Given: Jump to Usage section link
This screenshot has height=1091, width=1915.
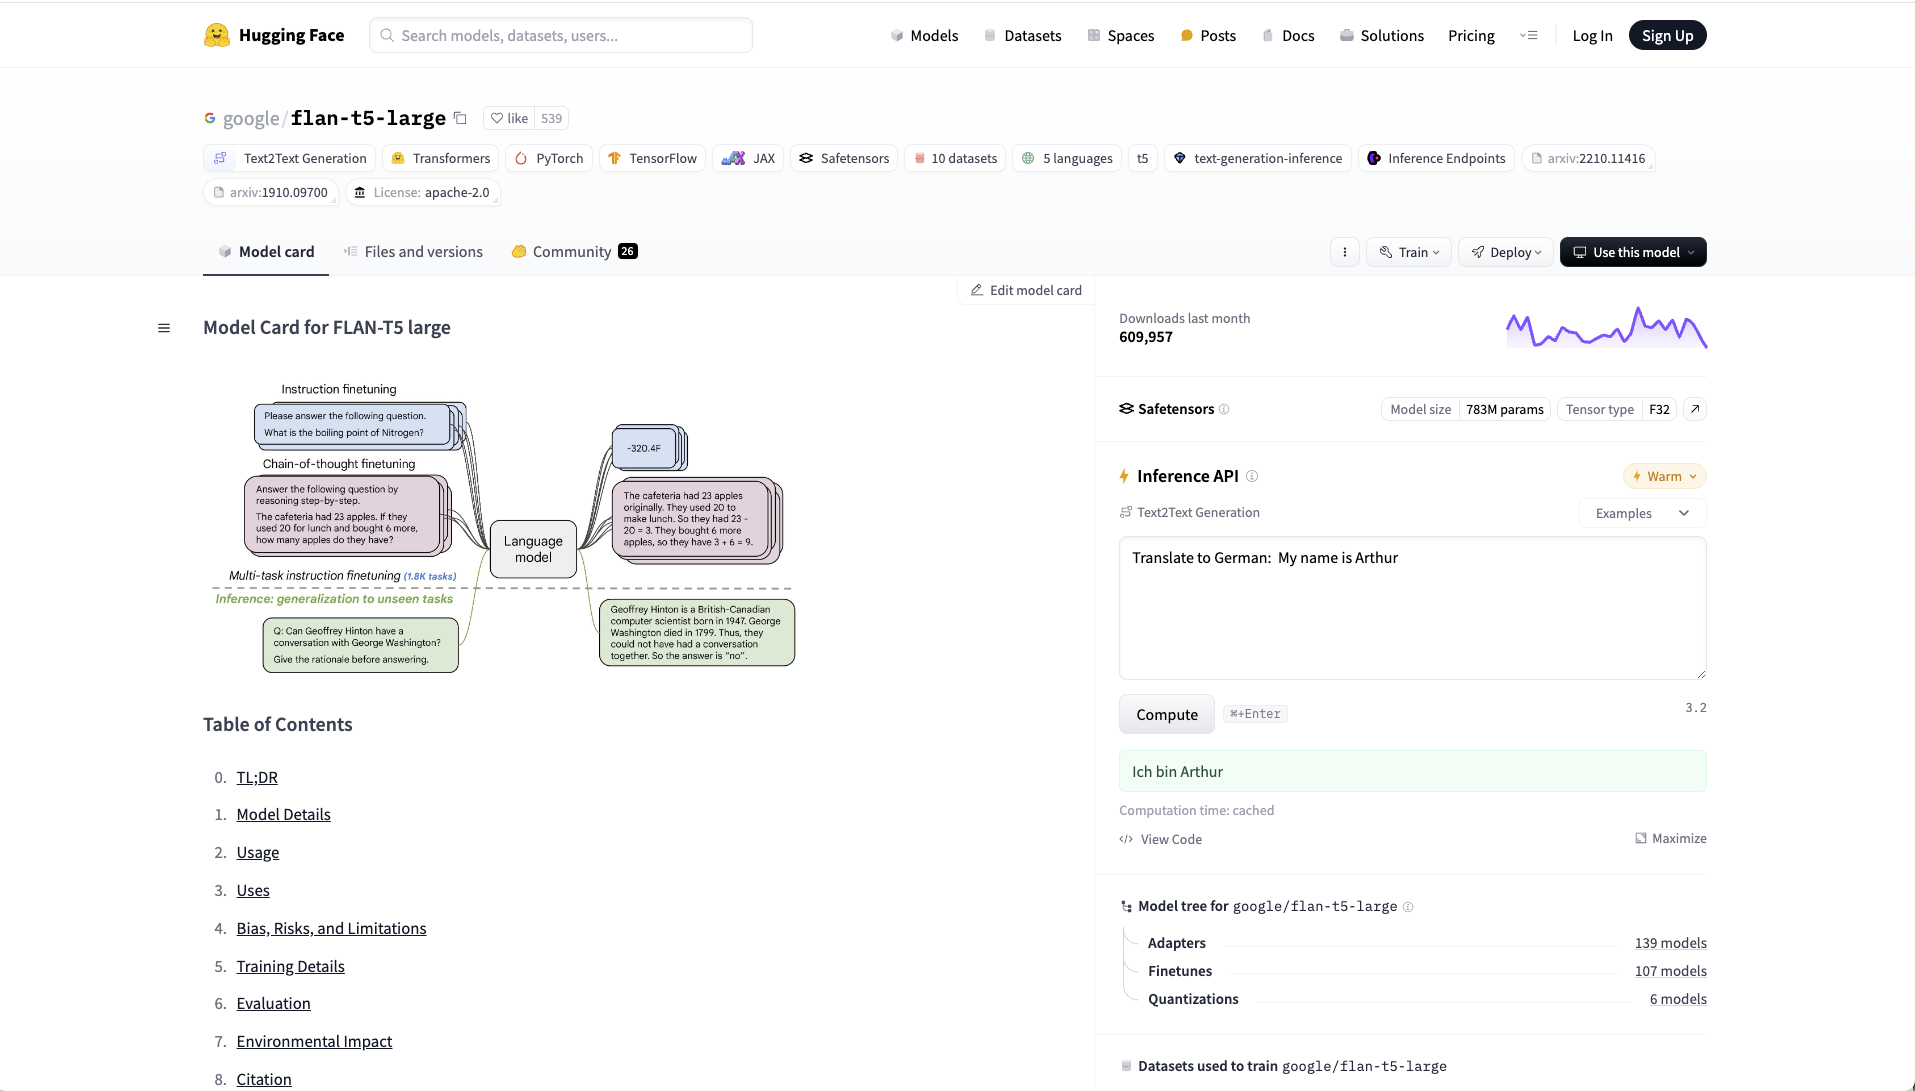Looking at the screenshot, I should (x=258, y=852).
